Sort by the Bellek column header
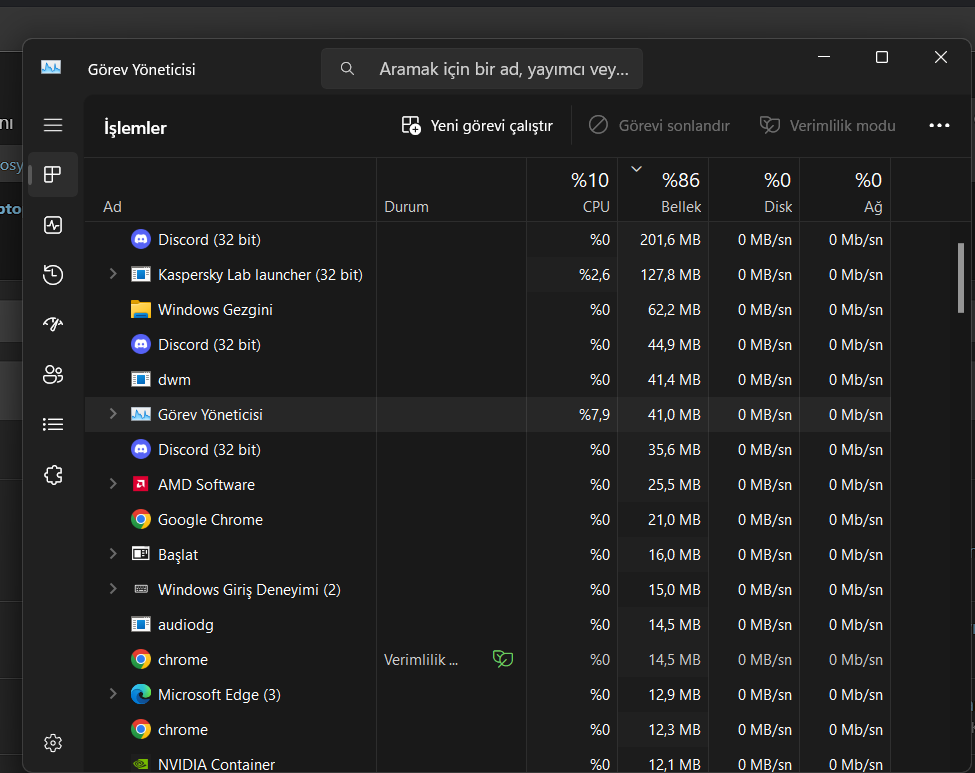 pyautogui.click(x=663, y=190)
